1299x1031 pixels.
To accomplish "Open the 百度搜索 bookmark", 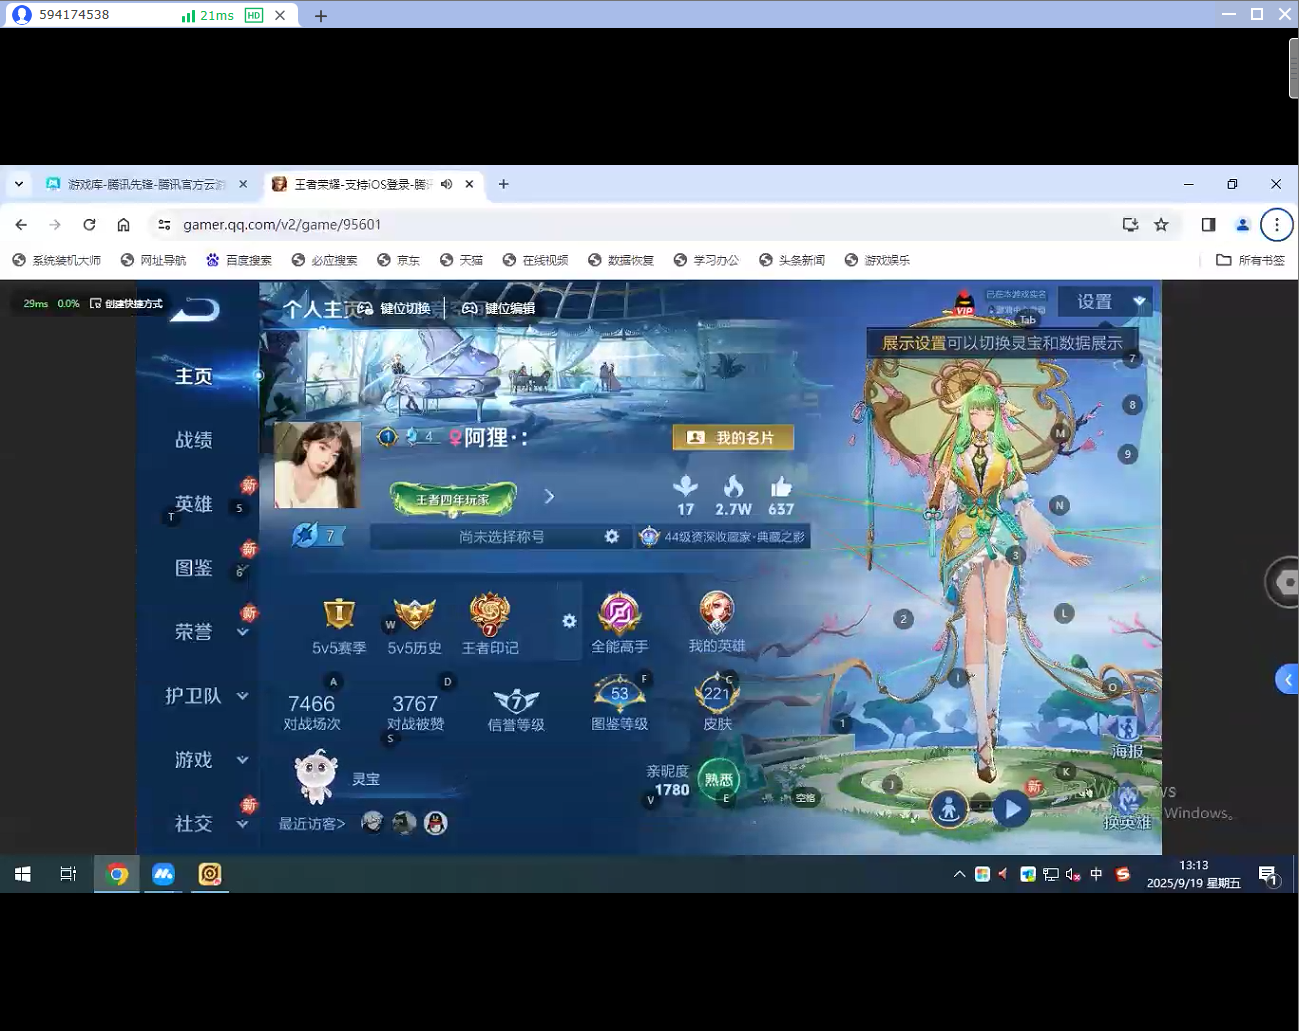I will point(239,260).
